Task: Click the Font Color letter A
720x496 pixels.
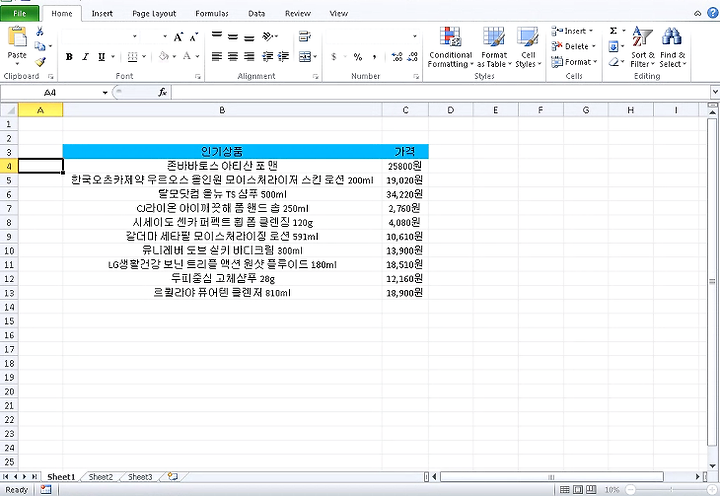Action: (x=186, y=56)
